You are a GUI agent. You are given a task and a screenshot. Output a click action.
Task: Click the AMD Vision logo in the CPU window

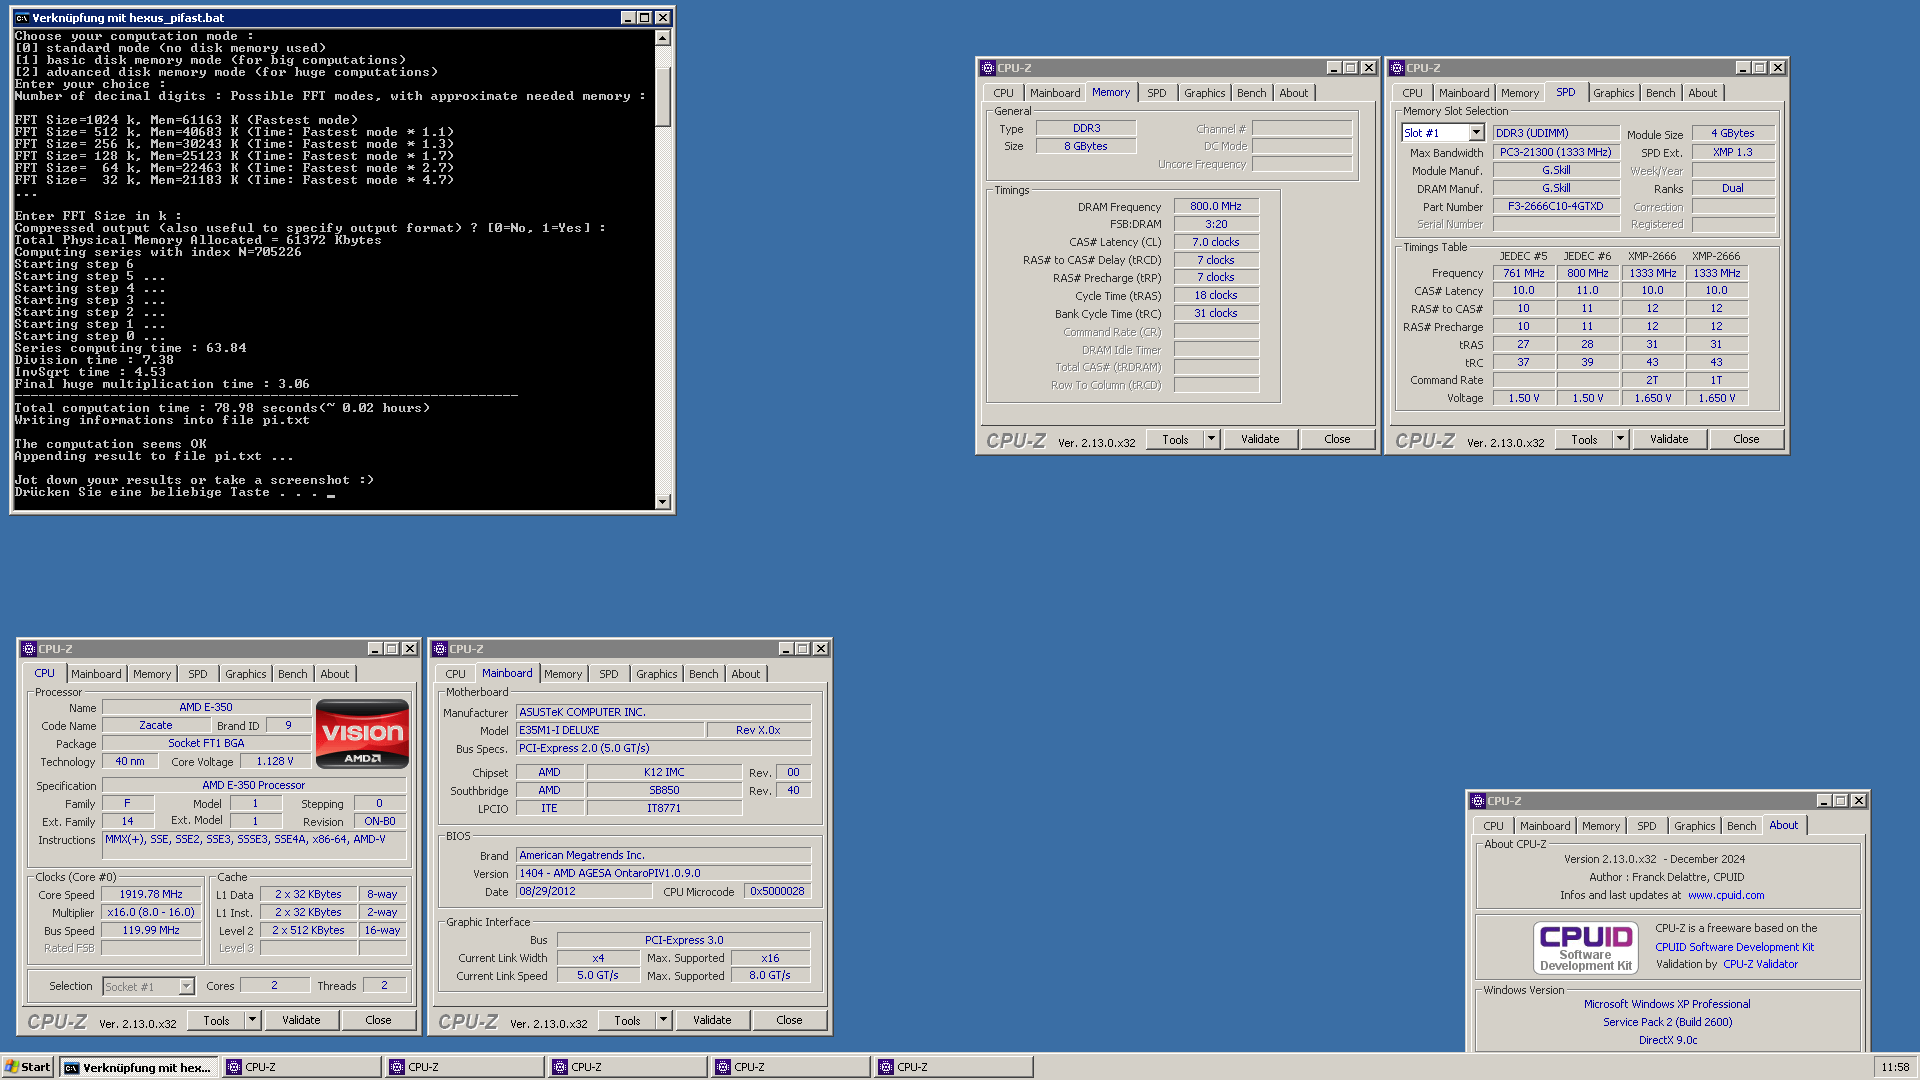coord(362,734)
